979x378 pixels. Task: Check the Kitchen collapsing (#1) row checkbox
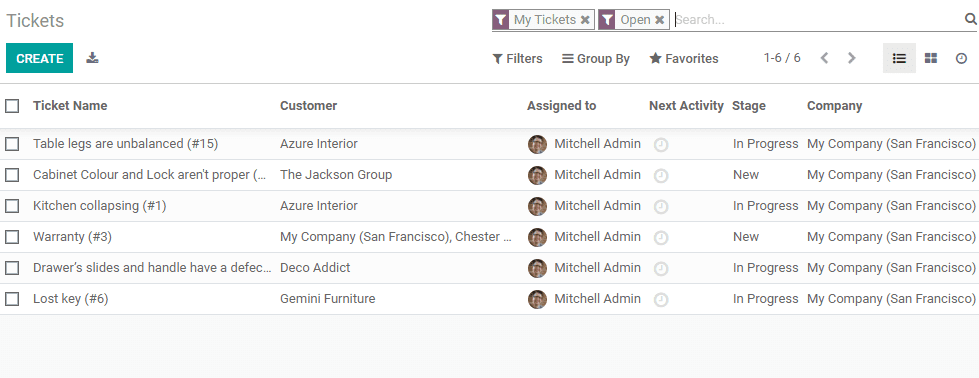pos(12,206)
